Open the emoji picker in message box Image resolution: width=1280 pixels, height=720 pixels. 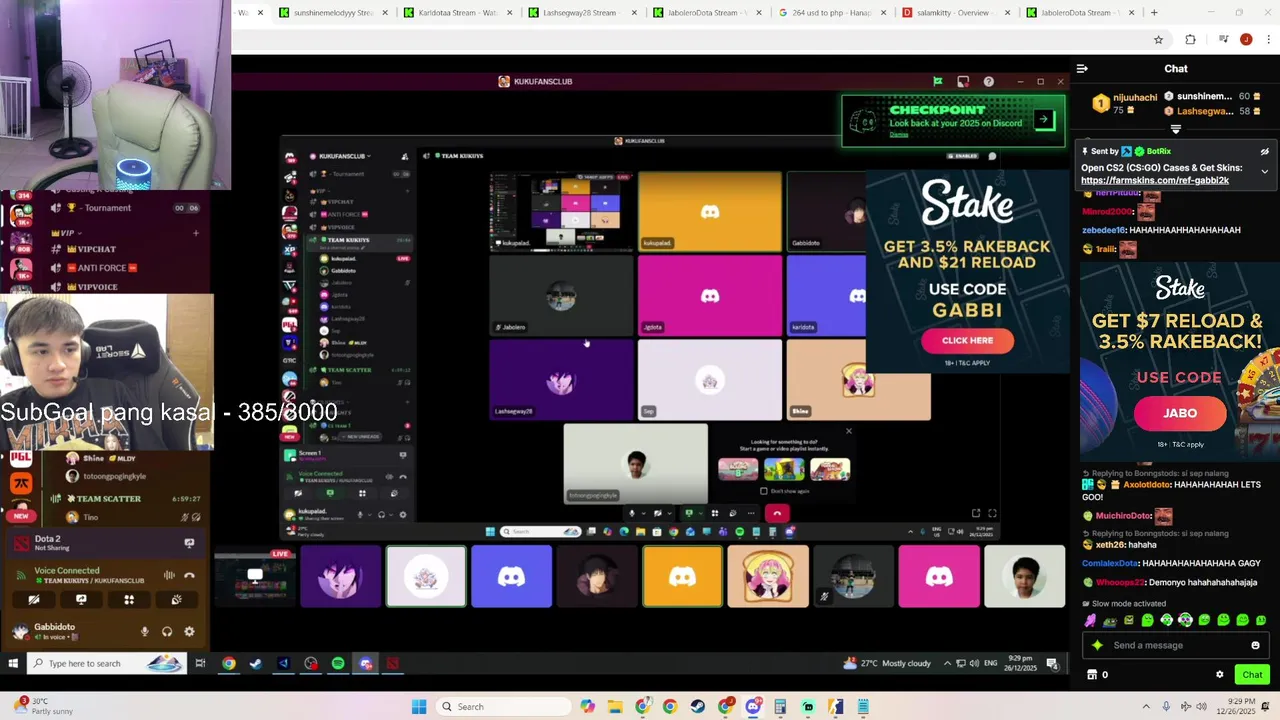click(1255, 645)
